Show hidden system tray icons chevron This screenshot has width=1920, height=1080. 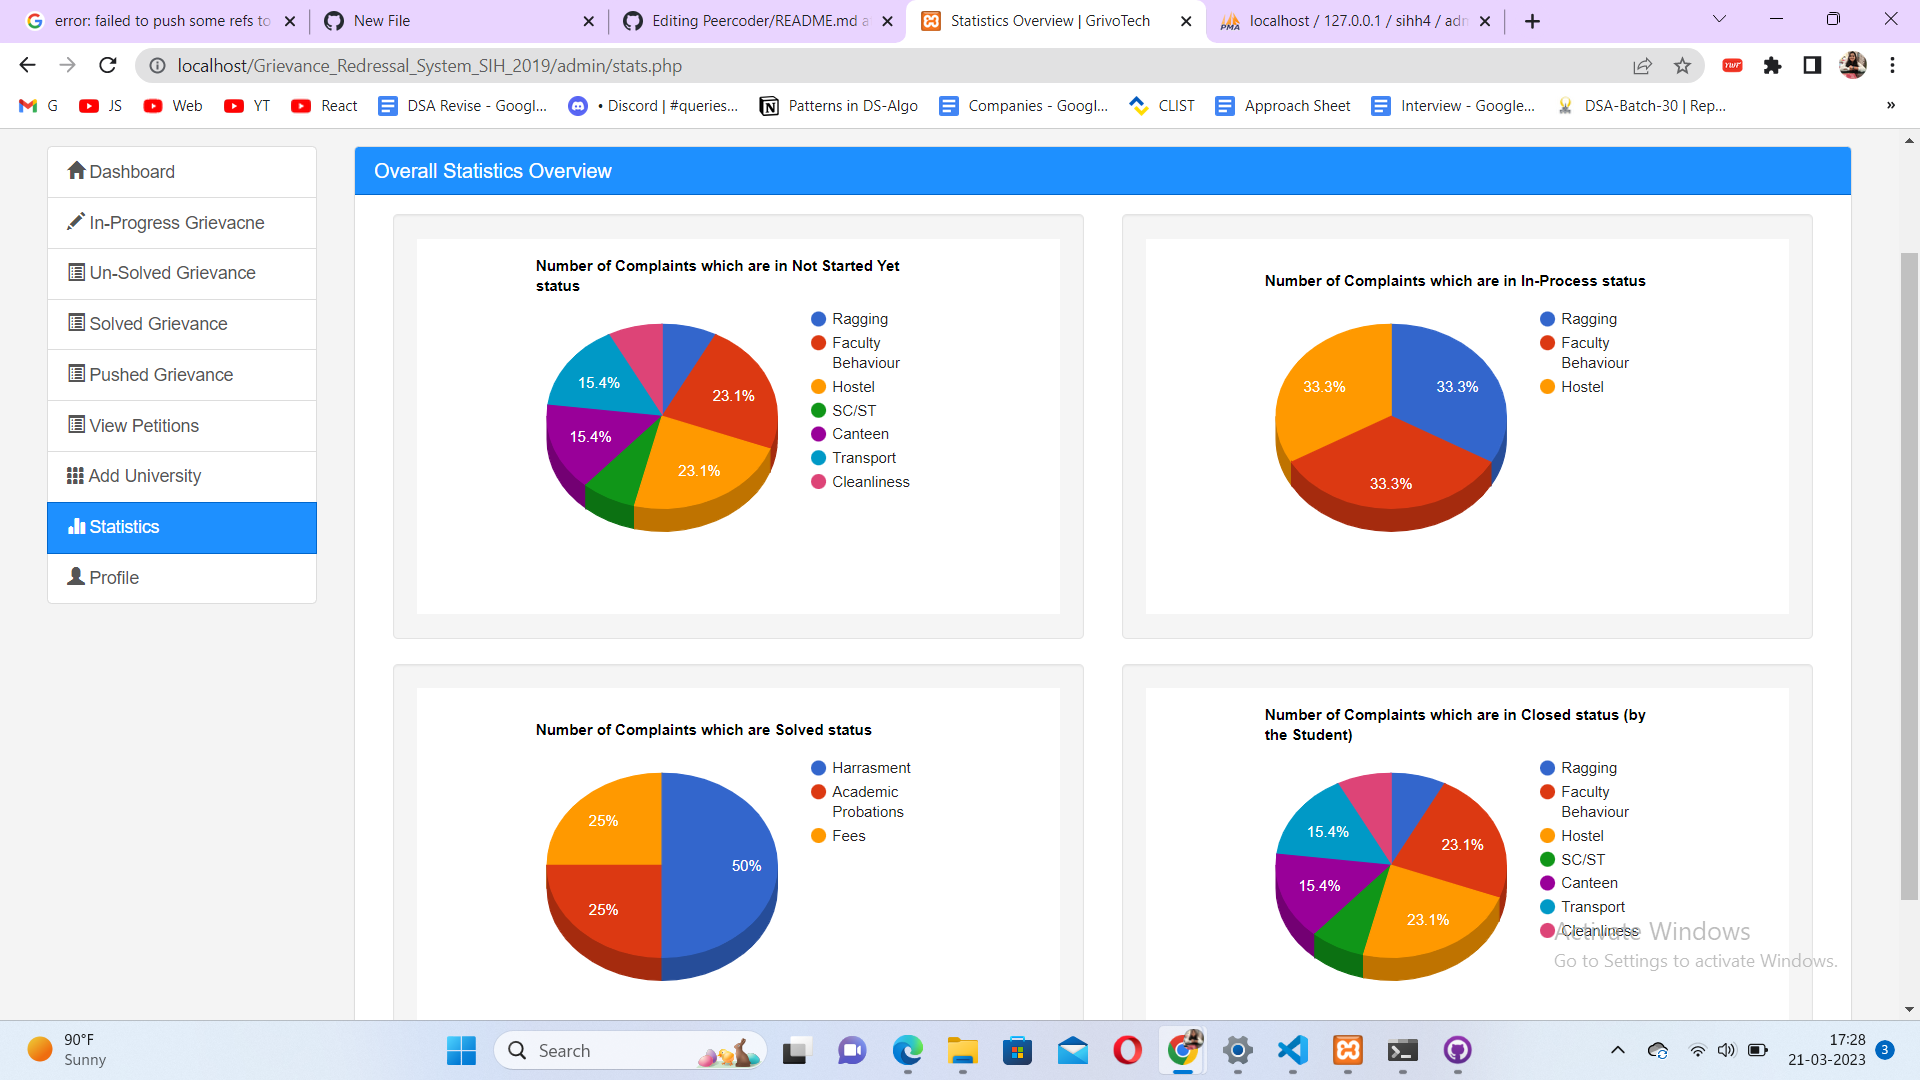tap(1617, 1050)
